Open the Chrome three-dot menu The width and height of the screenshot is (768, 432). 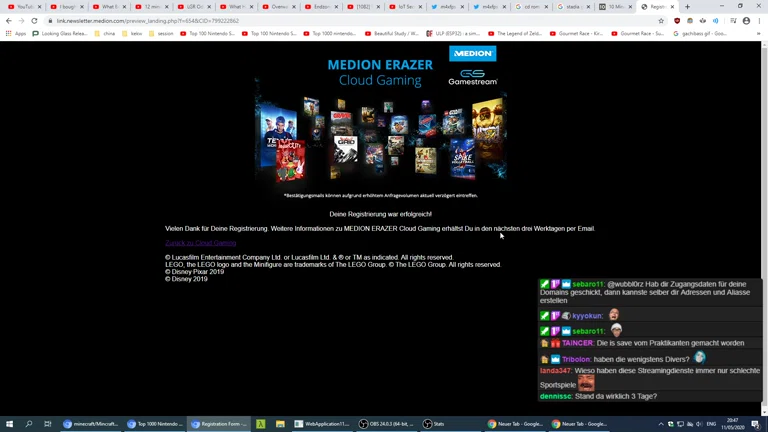[760, 21]
